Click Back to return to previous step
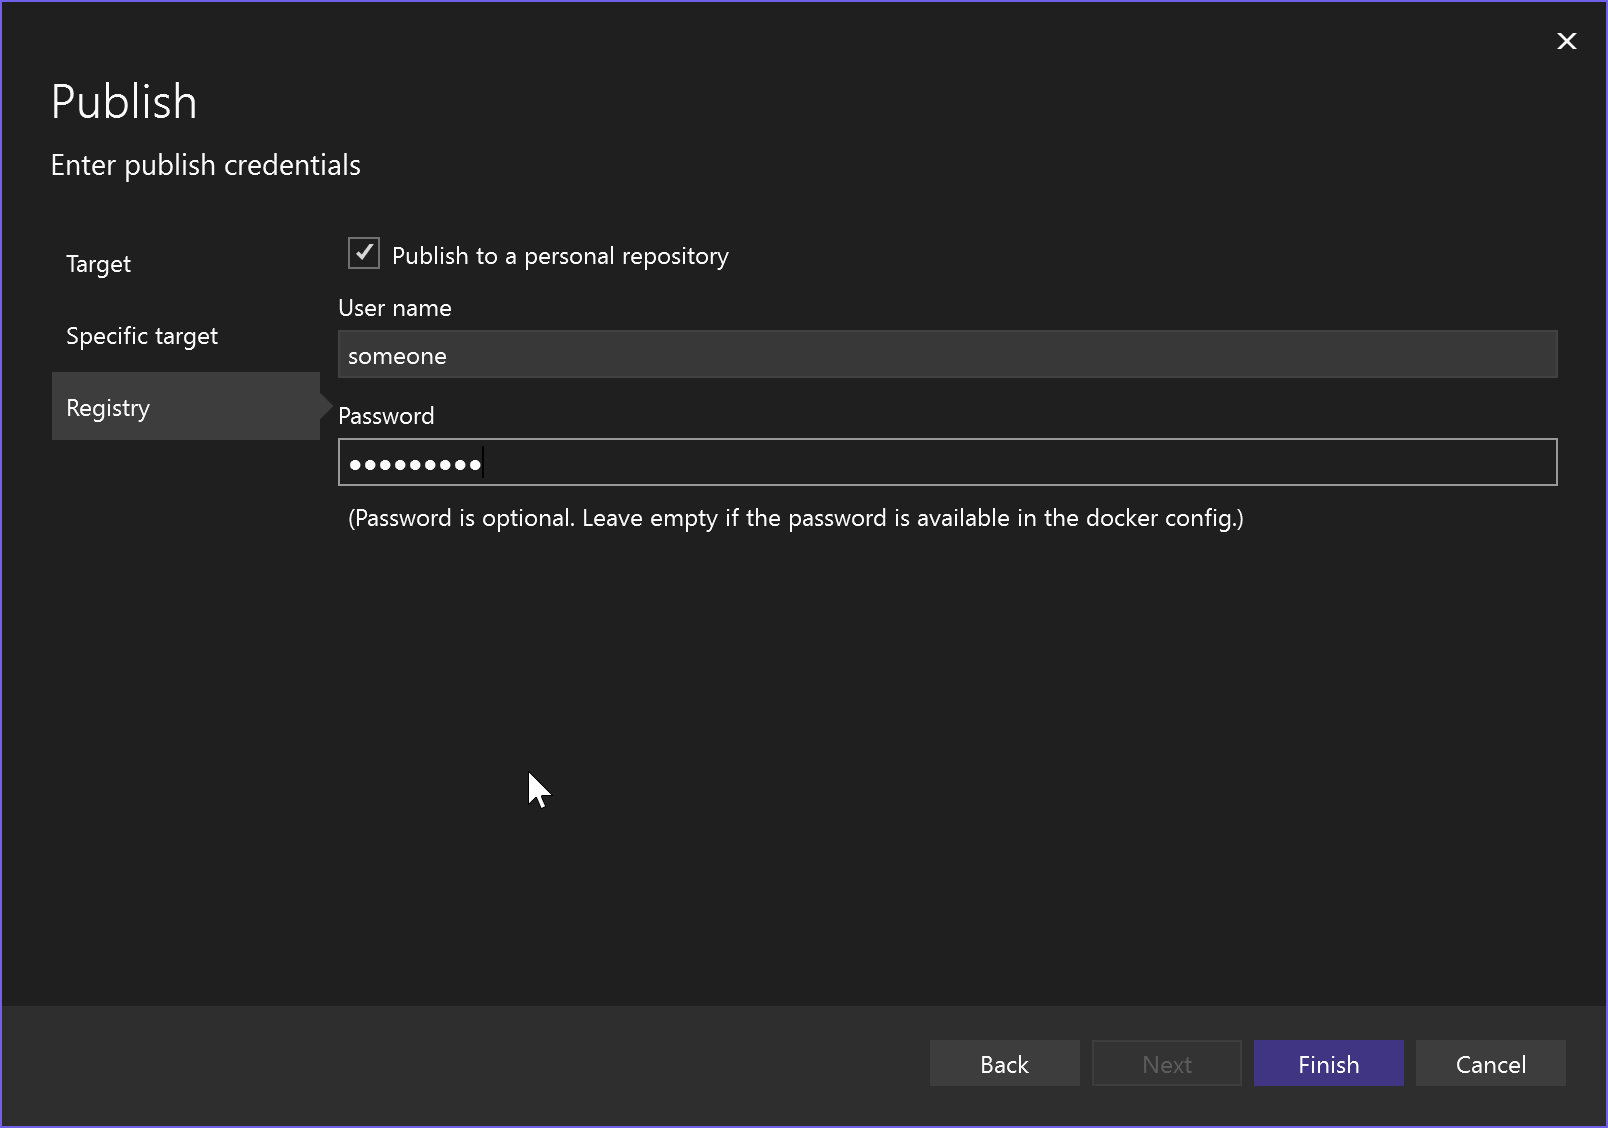Viewport: 1608px width, 1128px height. click(1004, 1063)
